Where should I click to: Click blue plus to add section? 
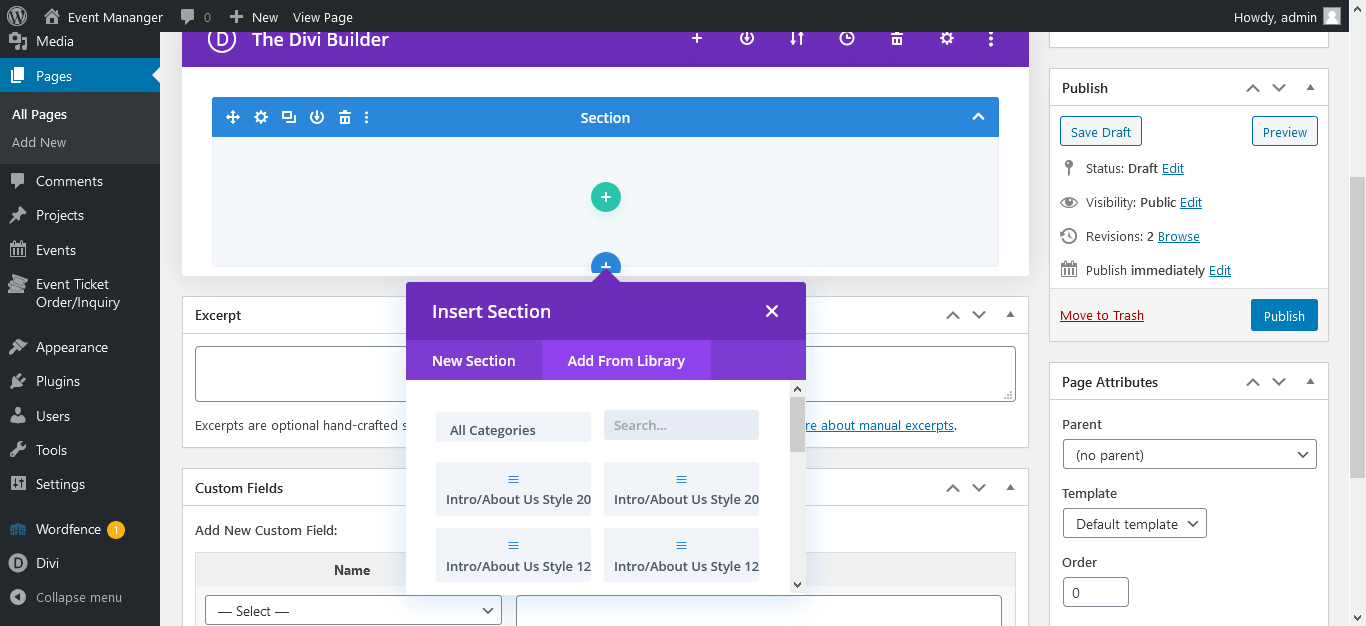606,266
